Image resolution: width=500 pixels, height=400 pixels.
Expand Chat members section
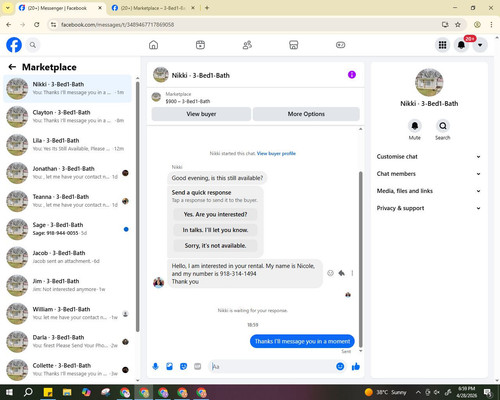[429, 174]
